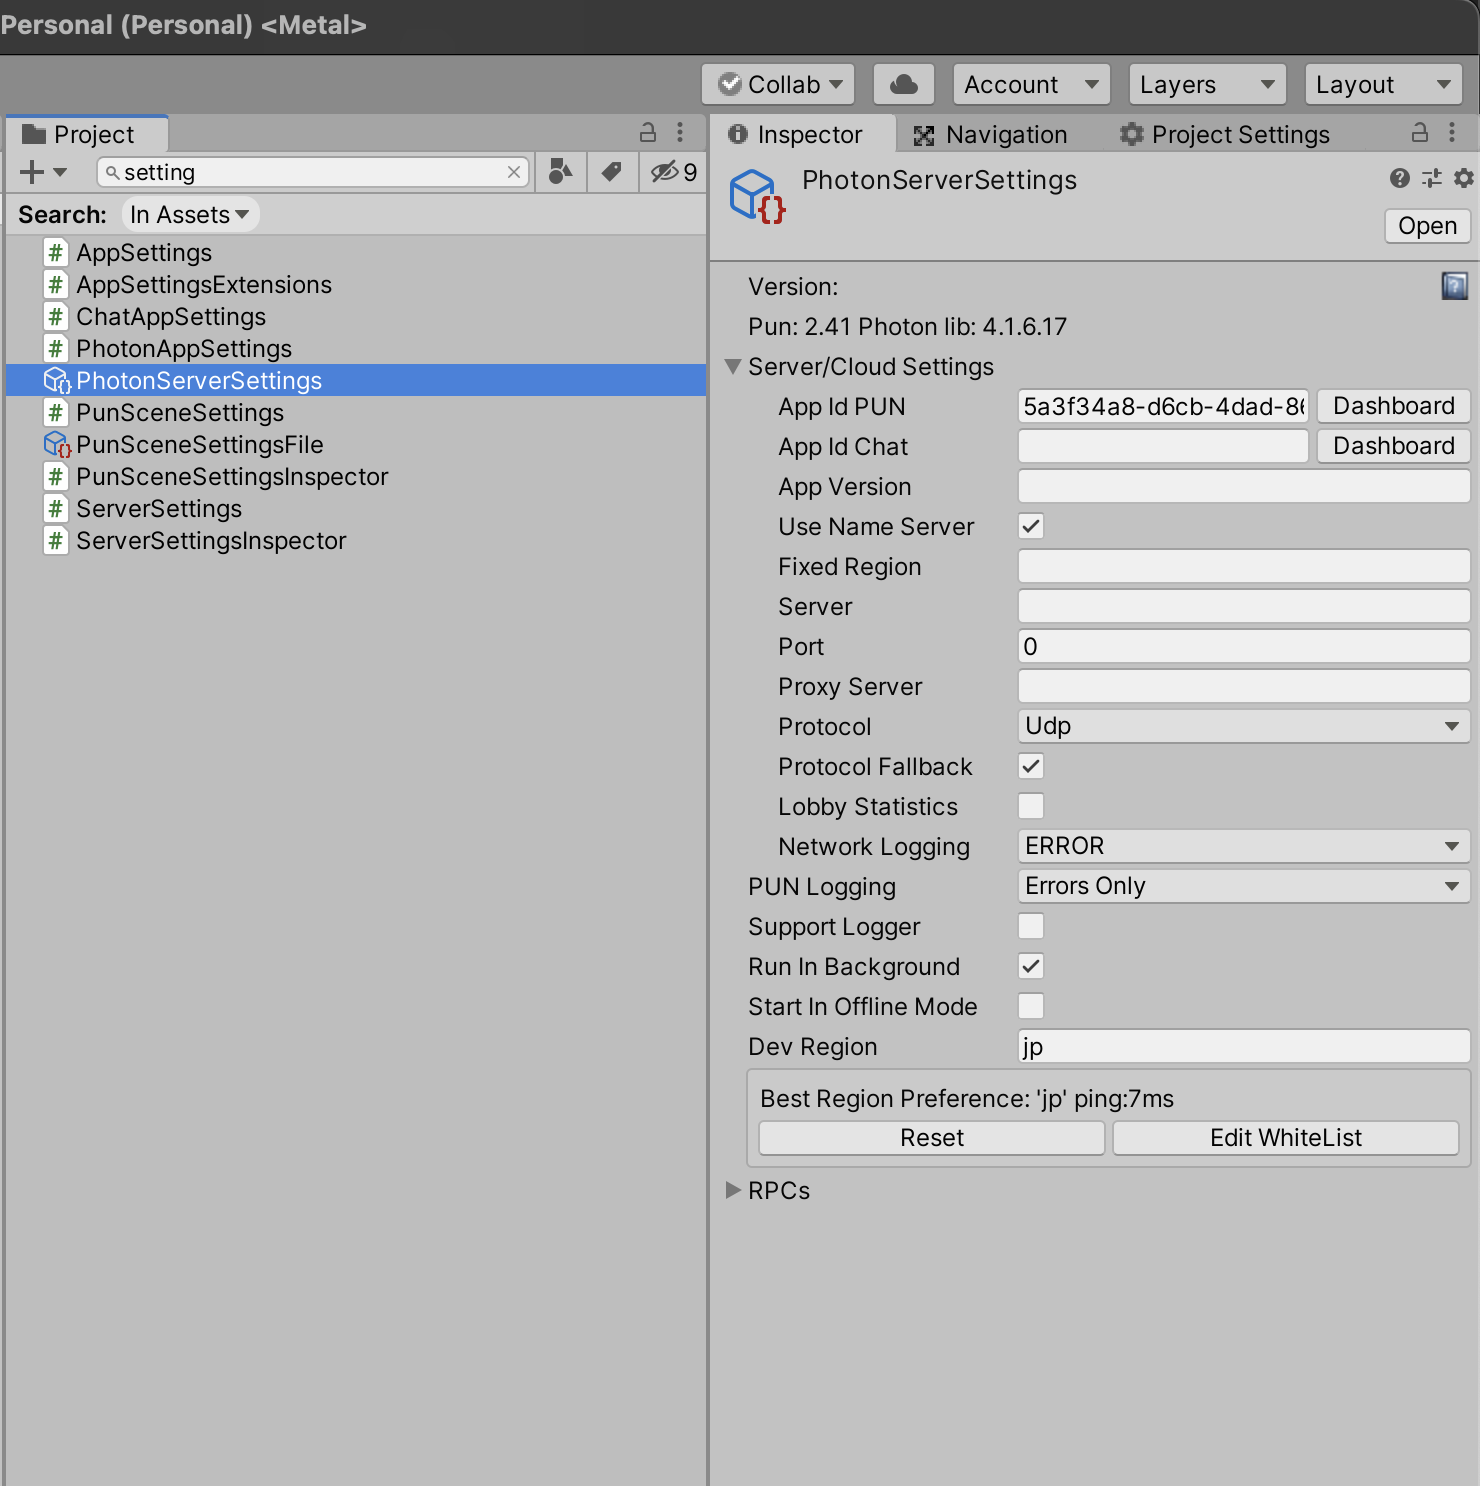Click Dashboard button next to App Id Chat
The image size is (1480, 1486).
[x=1393, y=446]
